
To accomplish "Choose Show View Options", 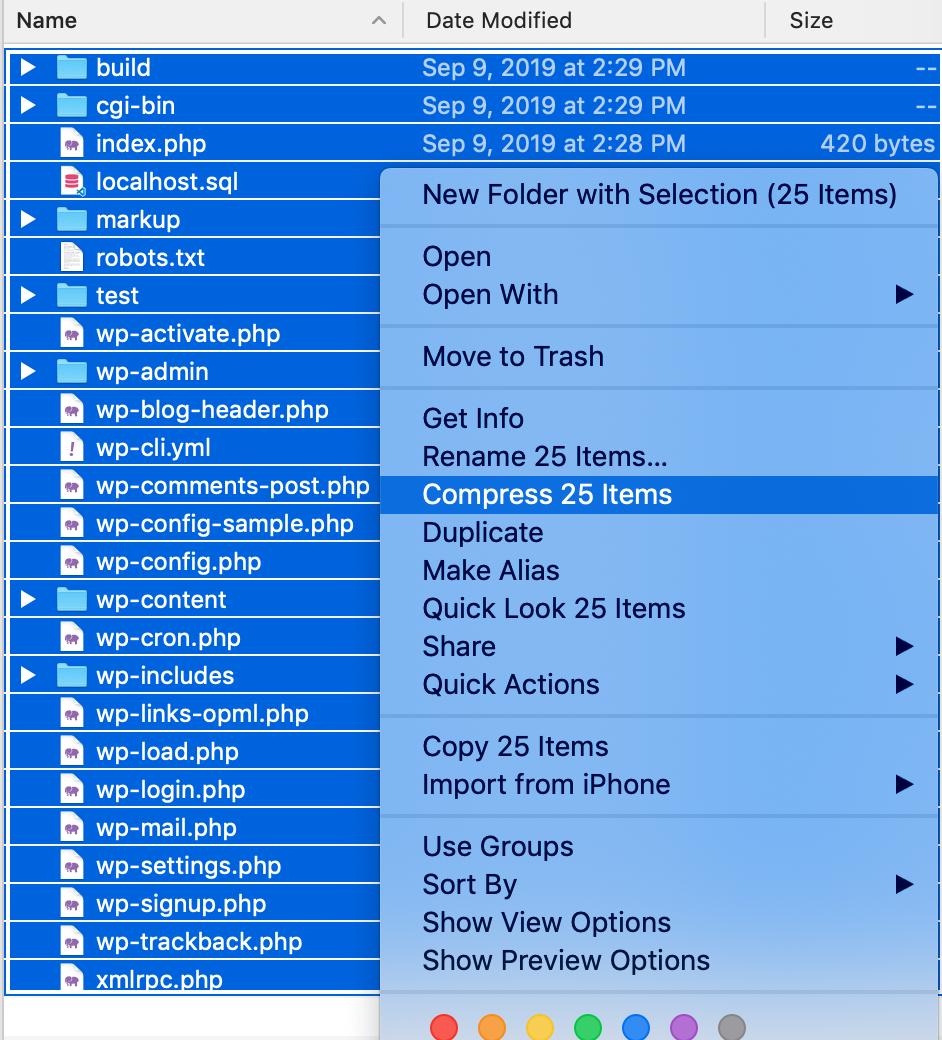I will tap(659, 923).
